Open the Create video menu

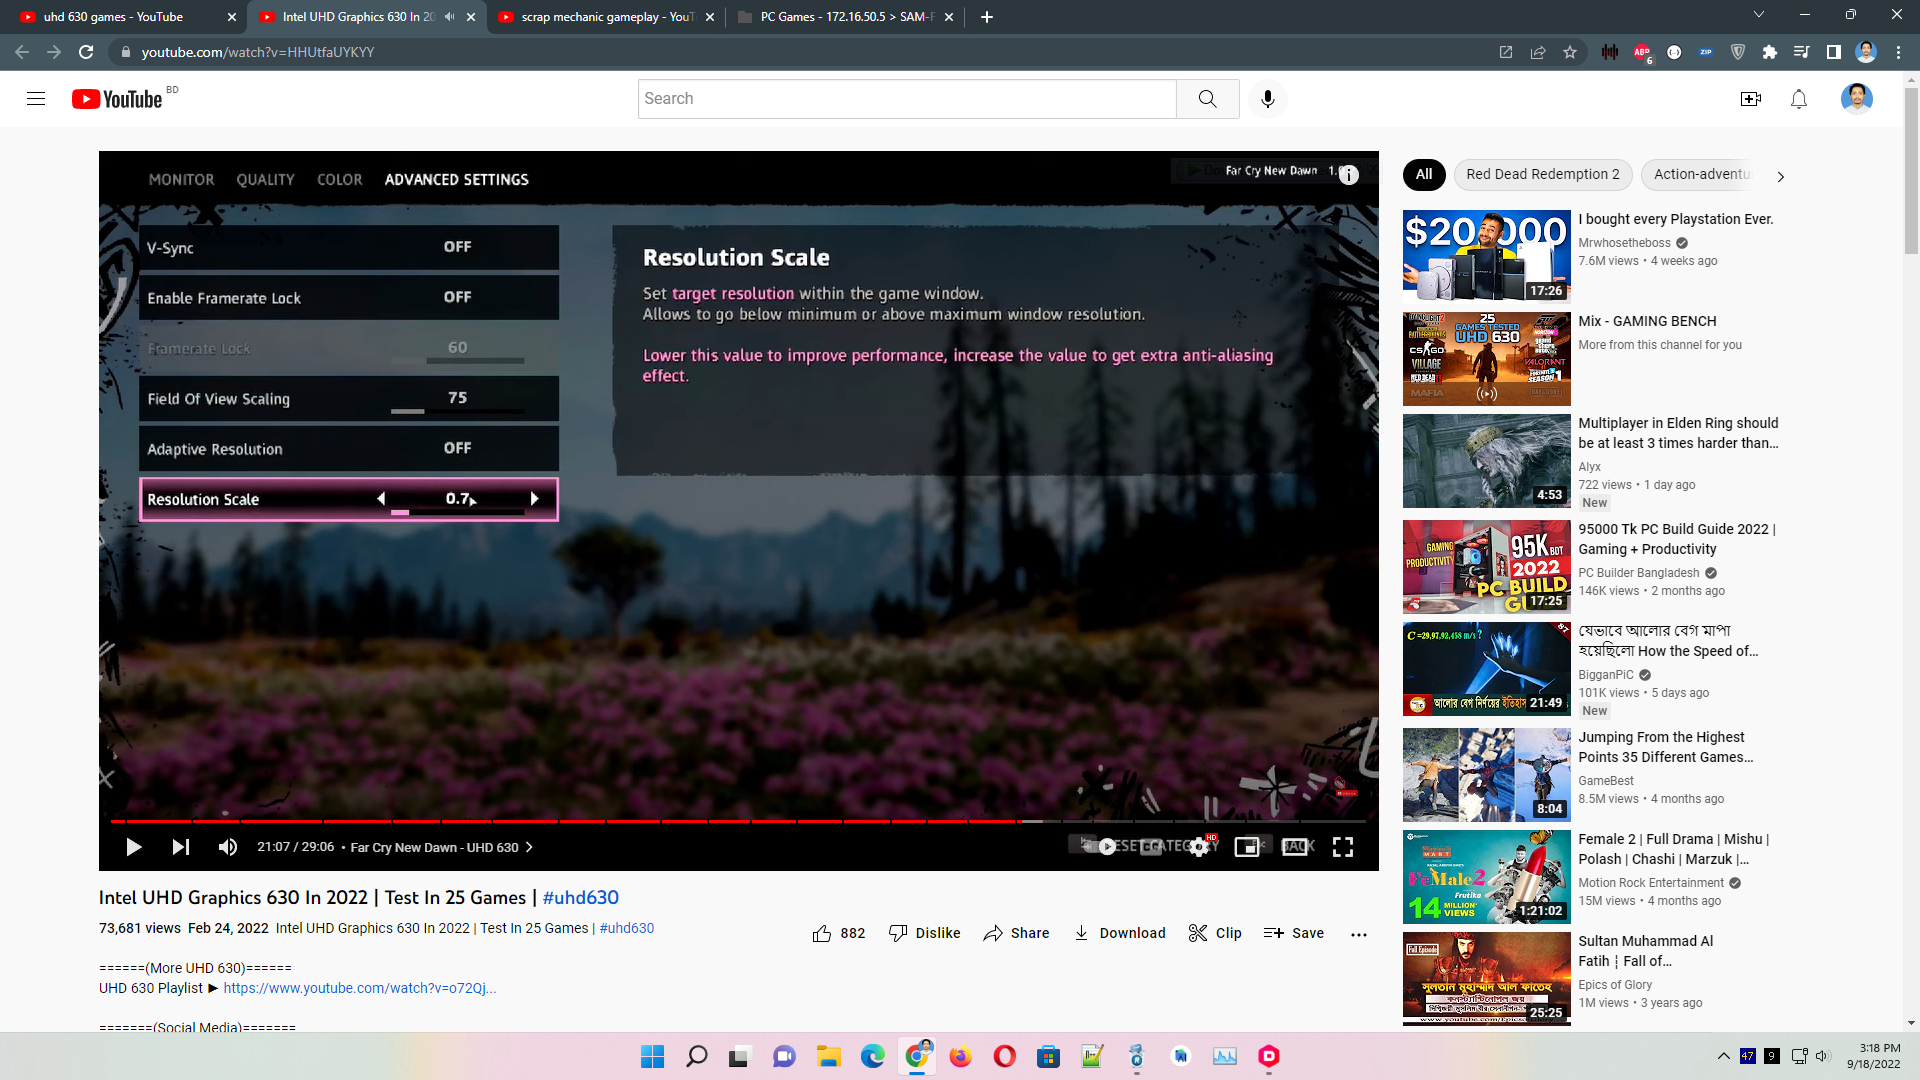point(1751,99)
